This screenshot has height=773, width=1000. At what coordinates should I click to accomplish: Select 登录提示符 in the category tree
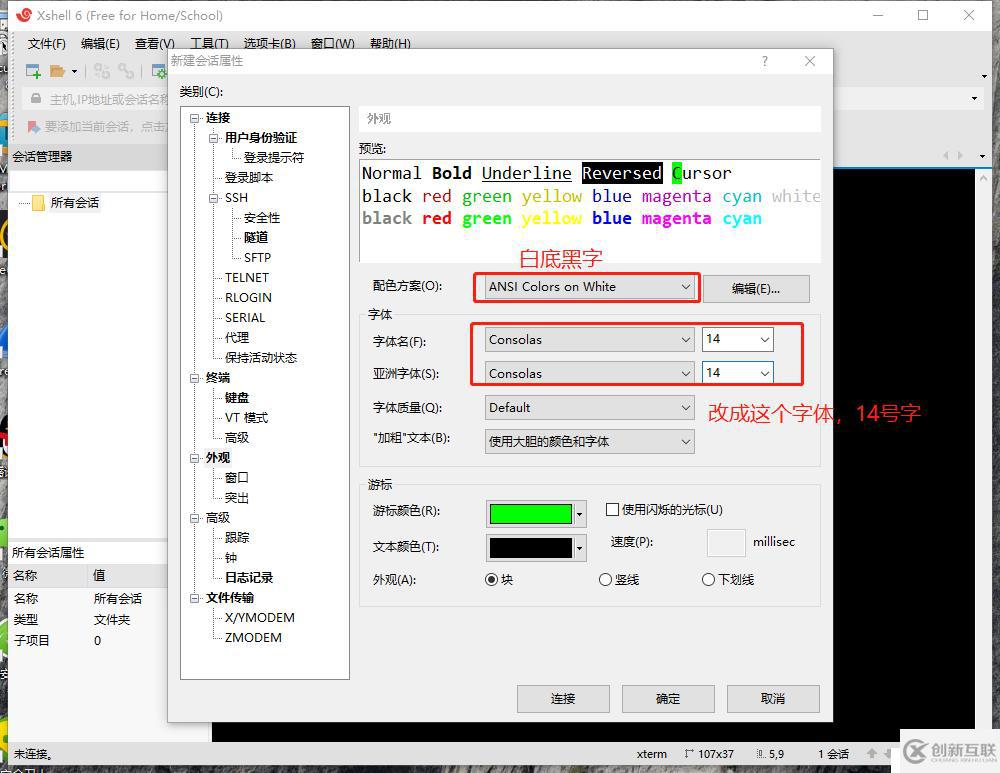[274, 158]
